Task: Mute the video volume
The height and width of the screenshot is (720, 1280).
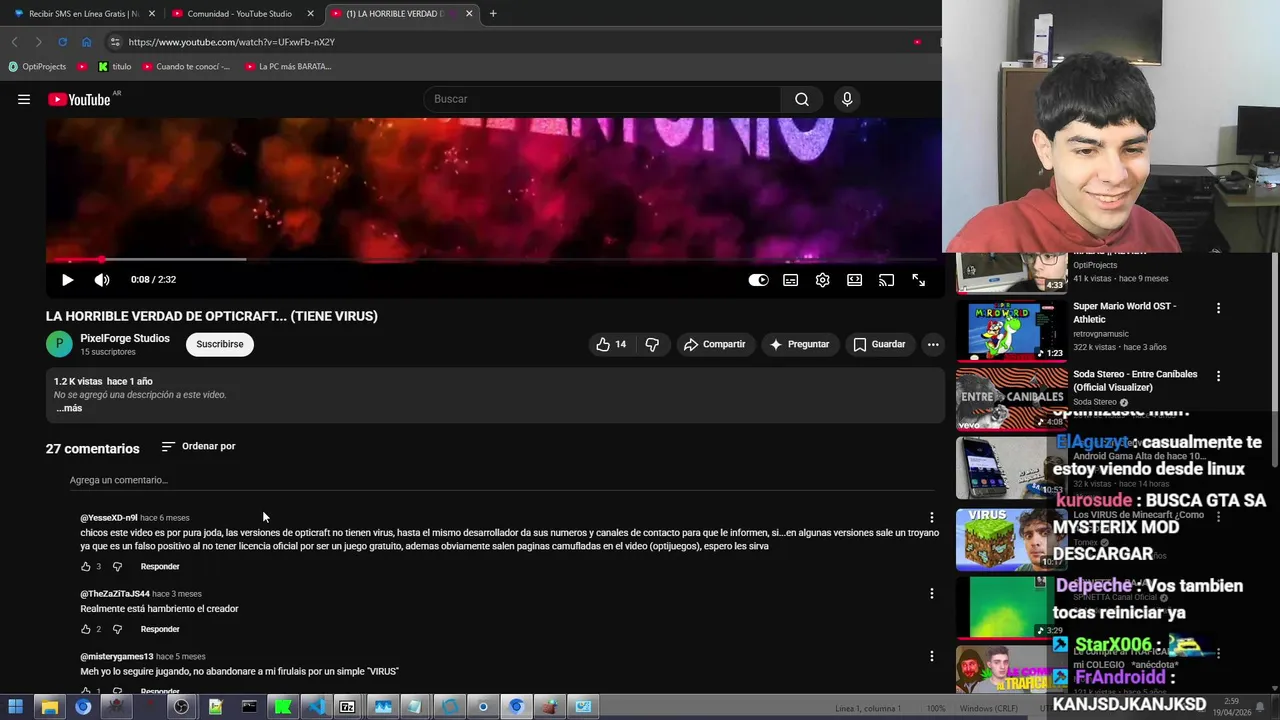Action: pyautogui.click(x=102, y=280)
